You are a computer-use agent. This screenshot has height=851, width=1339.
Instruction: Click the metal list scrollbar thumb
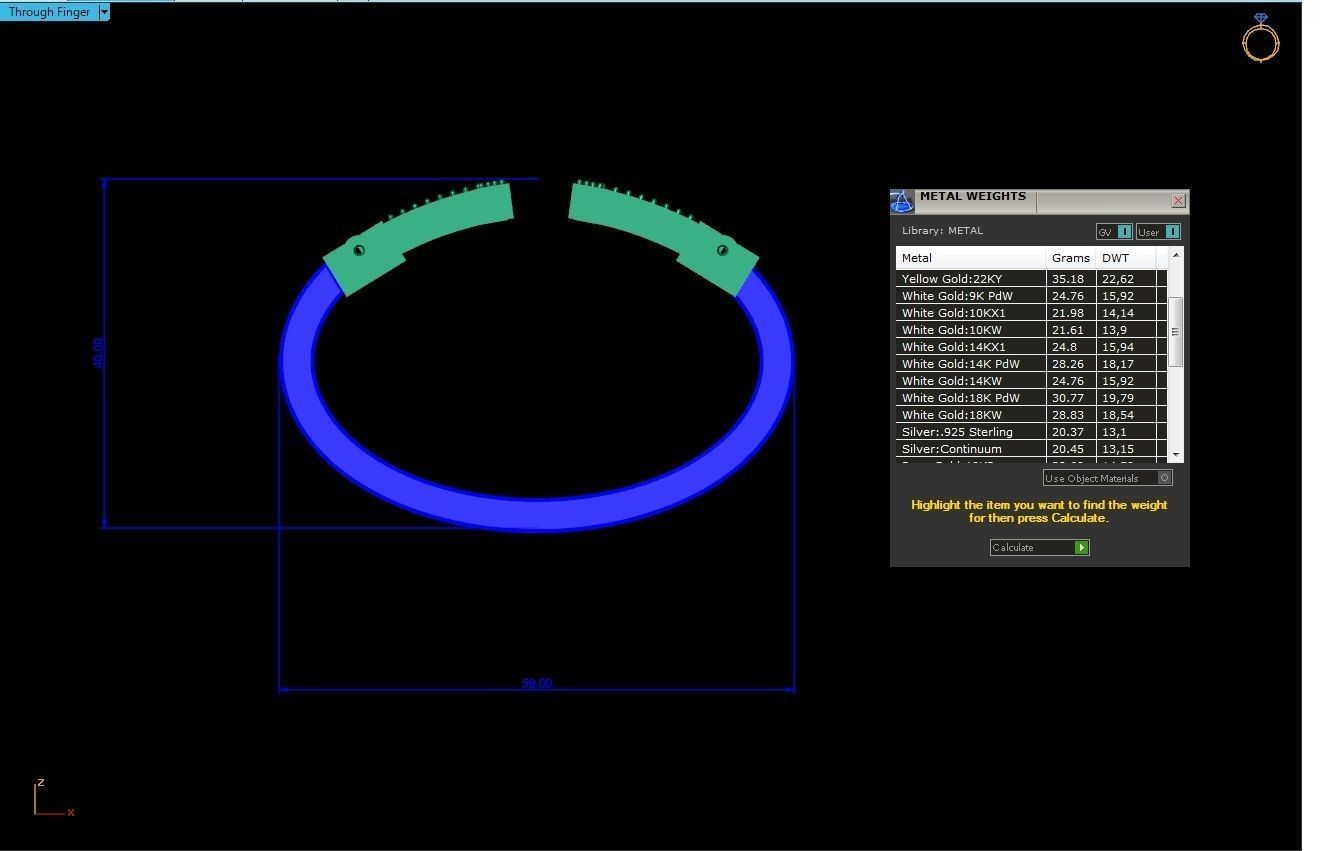pos(1176,331)
